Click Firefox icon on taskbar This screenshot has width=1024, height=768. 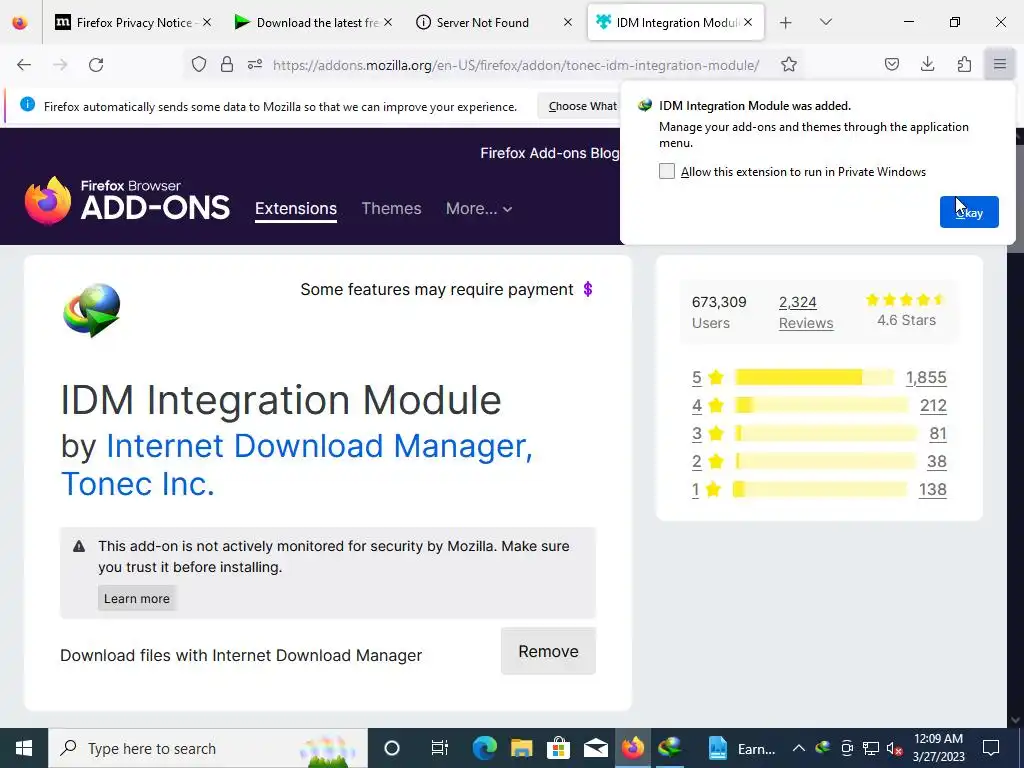pos(632,748)
